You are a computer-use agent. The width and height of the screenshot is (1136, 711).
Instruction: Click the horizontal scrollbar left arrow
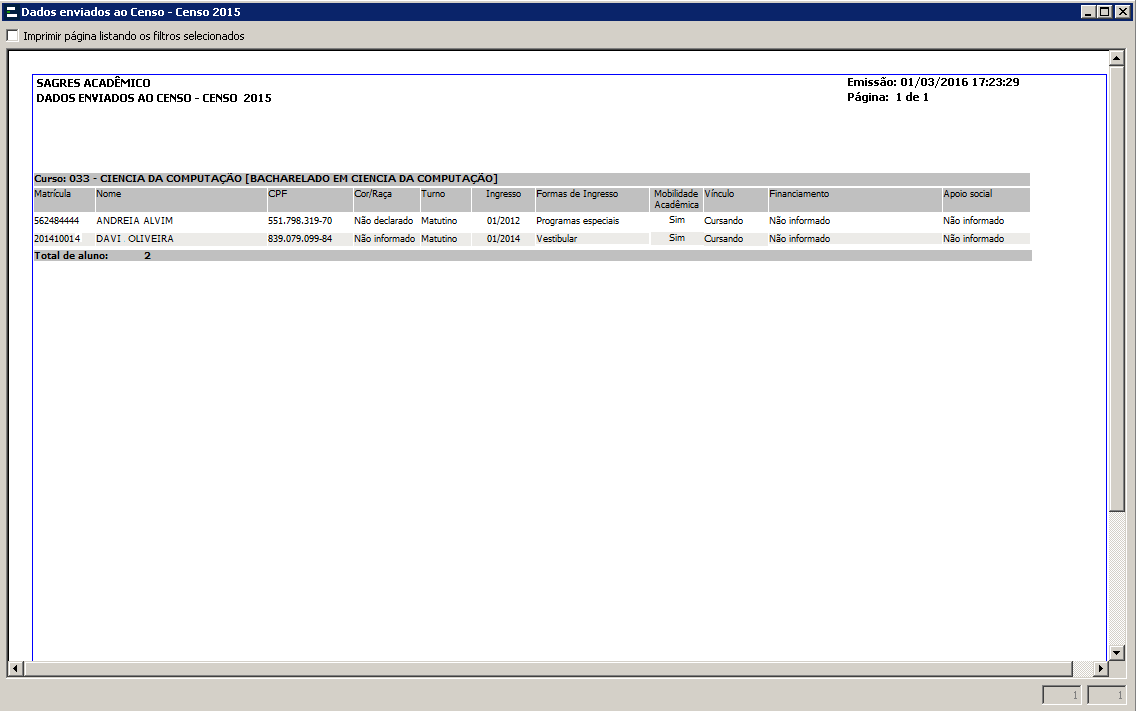[x=15, y=668]
